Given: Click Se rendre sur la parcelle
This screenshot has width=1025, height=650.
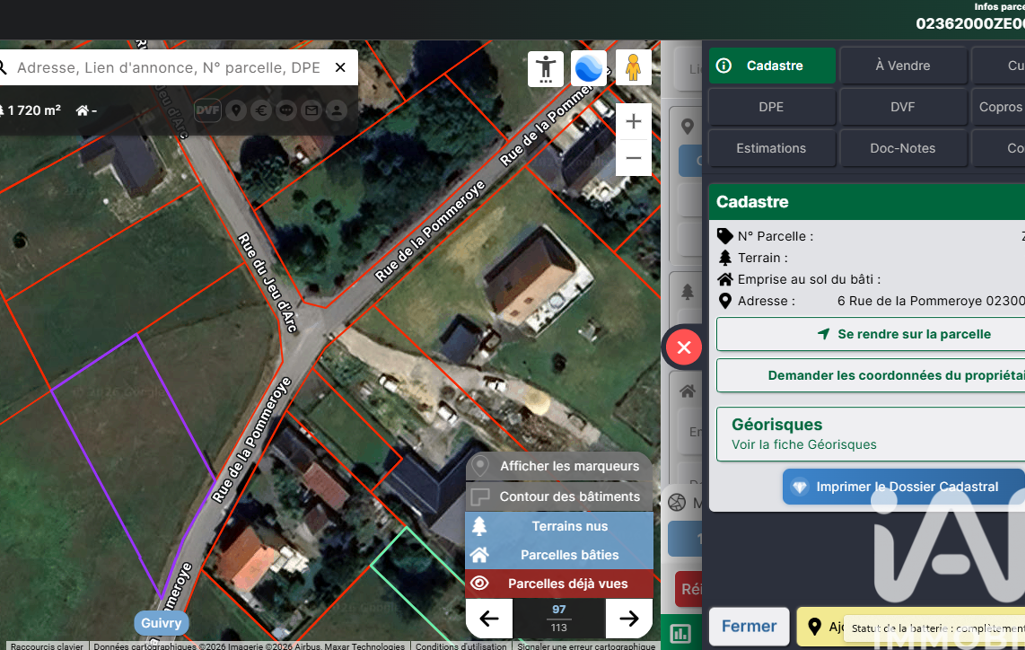Looking at the screenshot, I should [870, 334].
